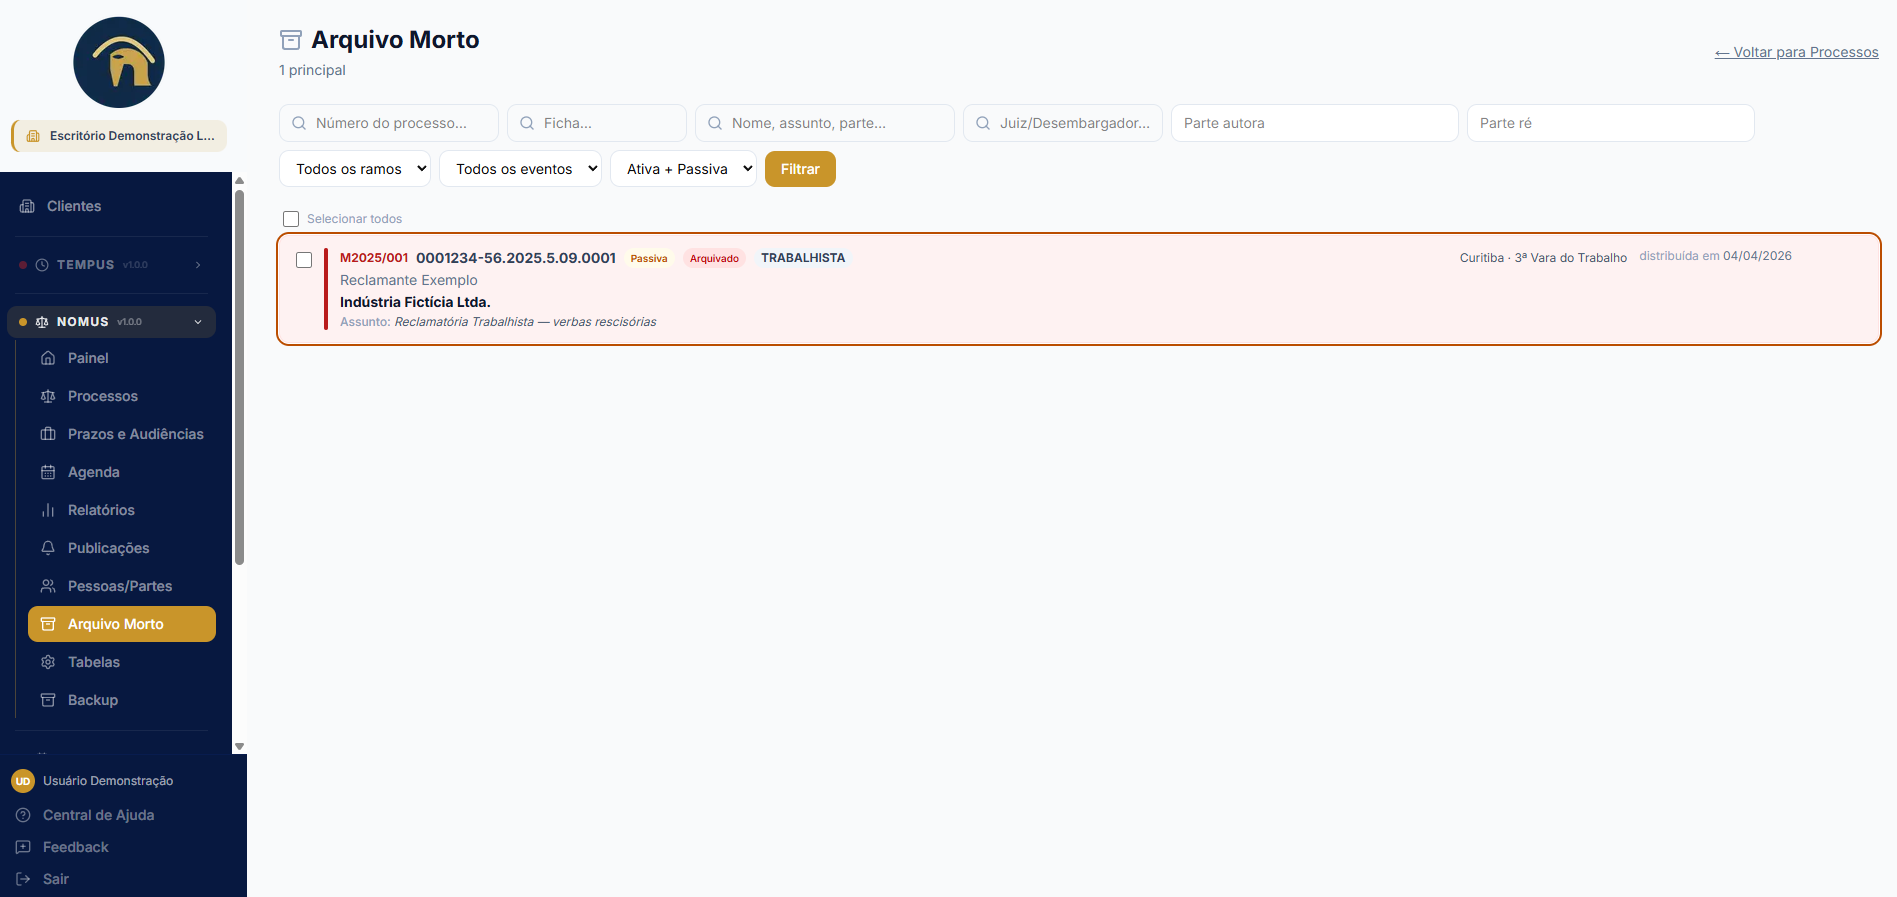The image size is (1897, 897).
Task: Click the Filtrar button
Action: point(800,169)
